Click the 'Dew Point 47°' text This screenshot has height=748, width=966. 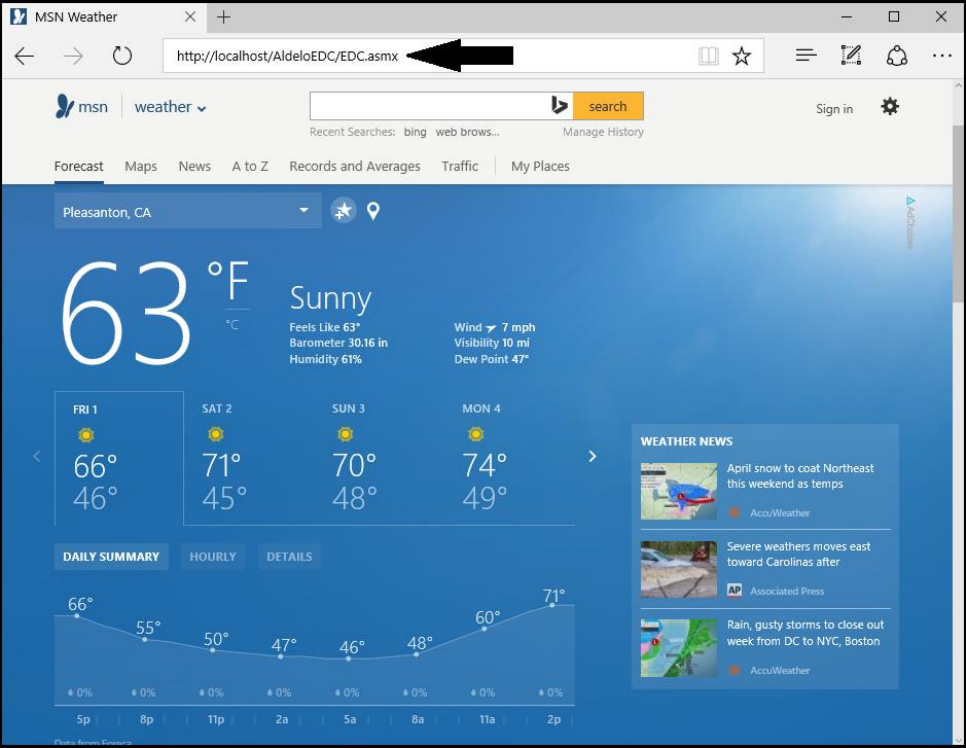(492, 359)
